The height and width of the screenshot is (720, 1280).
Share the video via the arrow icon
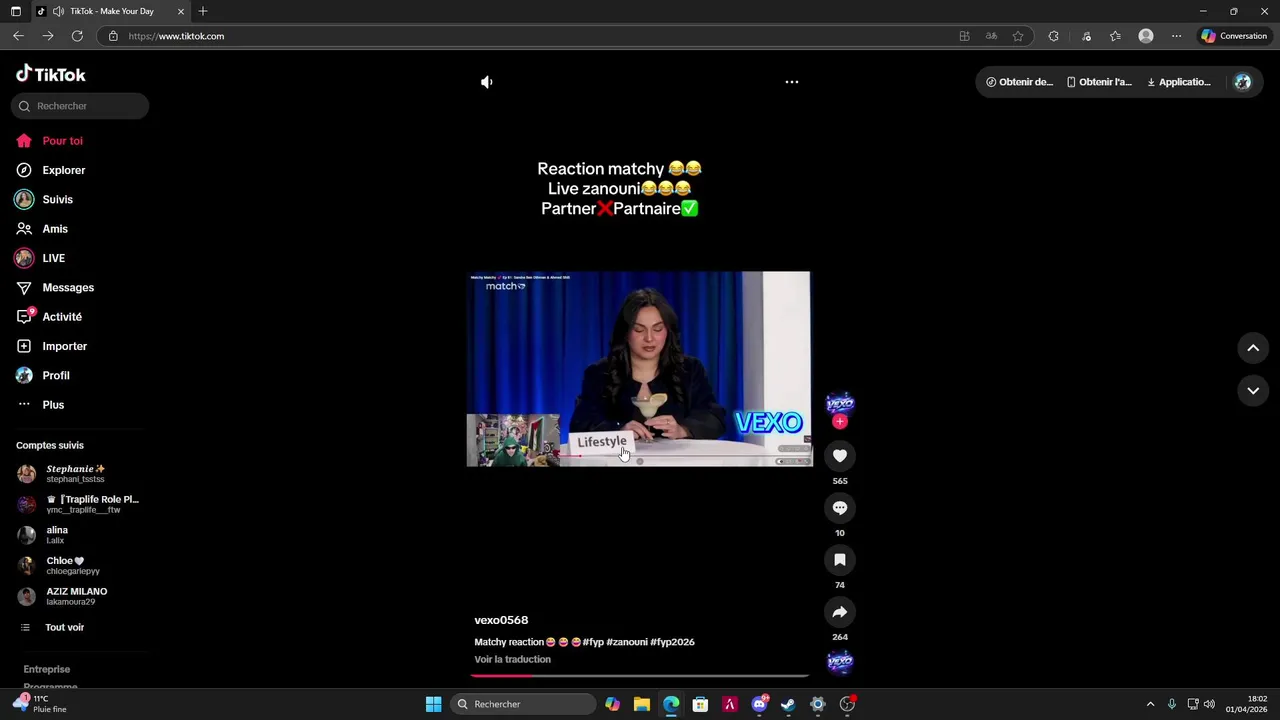coord(840,612)
